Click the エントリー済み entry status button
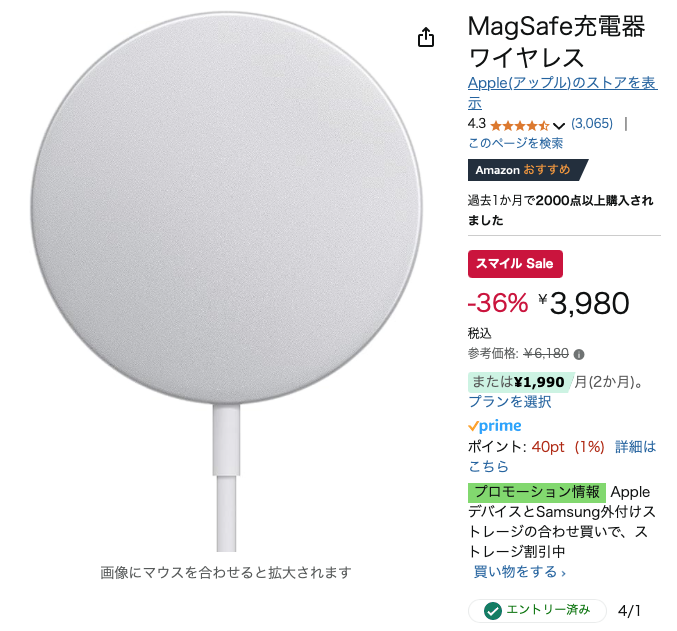Viewport: 677px width, 631px height. pyautogui.click(x=537, y=611)
